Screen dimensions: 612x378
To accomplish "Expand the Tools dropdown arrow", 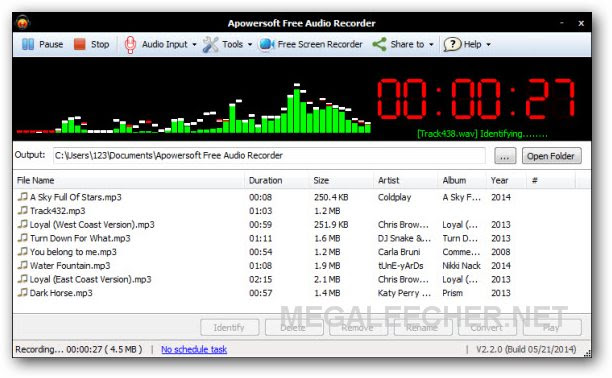I will 250,45.
